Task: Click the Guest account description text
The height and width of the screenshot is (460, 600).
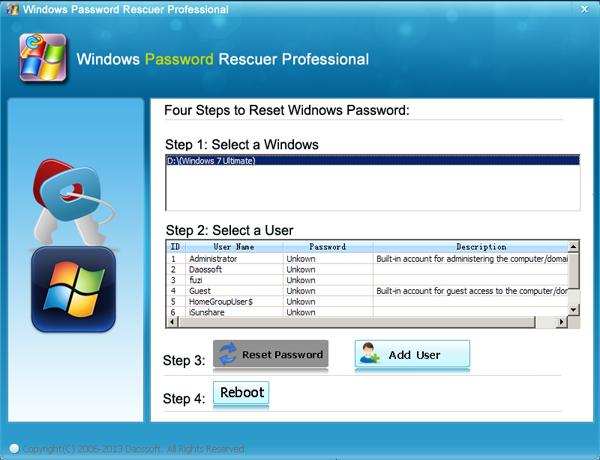Action: (x=472, y=291)
